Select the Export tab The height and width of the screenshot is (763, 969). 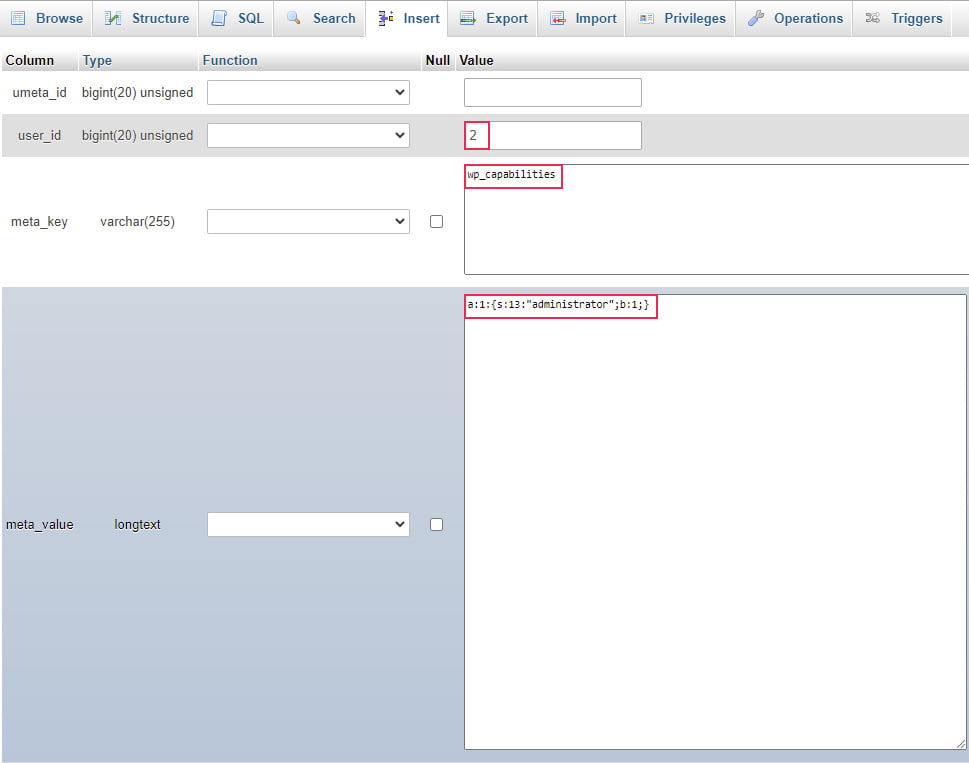pos(493,19)
